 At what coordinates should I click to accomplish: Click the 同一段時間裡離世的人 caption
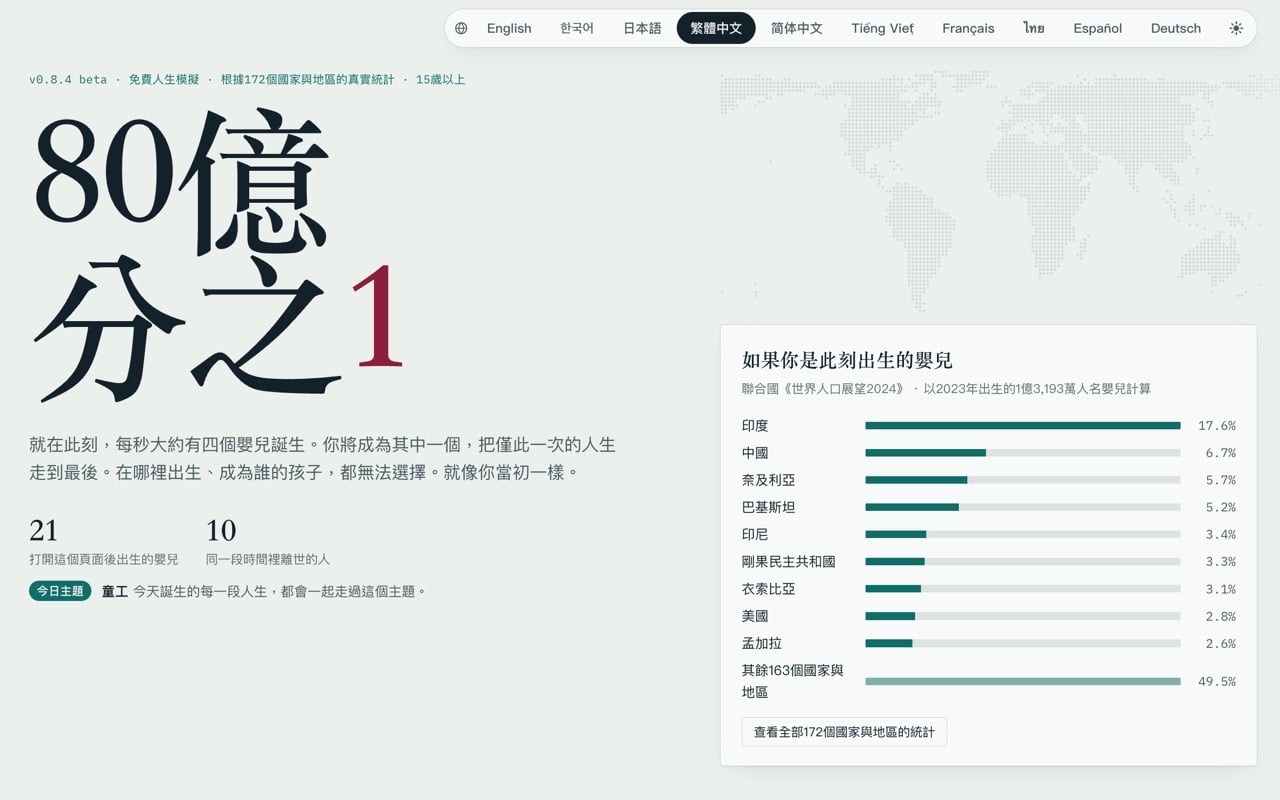(268, 559)
